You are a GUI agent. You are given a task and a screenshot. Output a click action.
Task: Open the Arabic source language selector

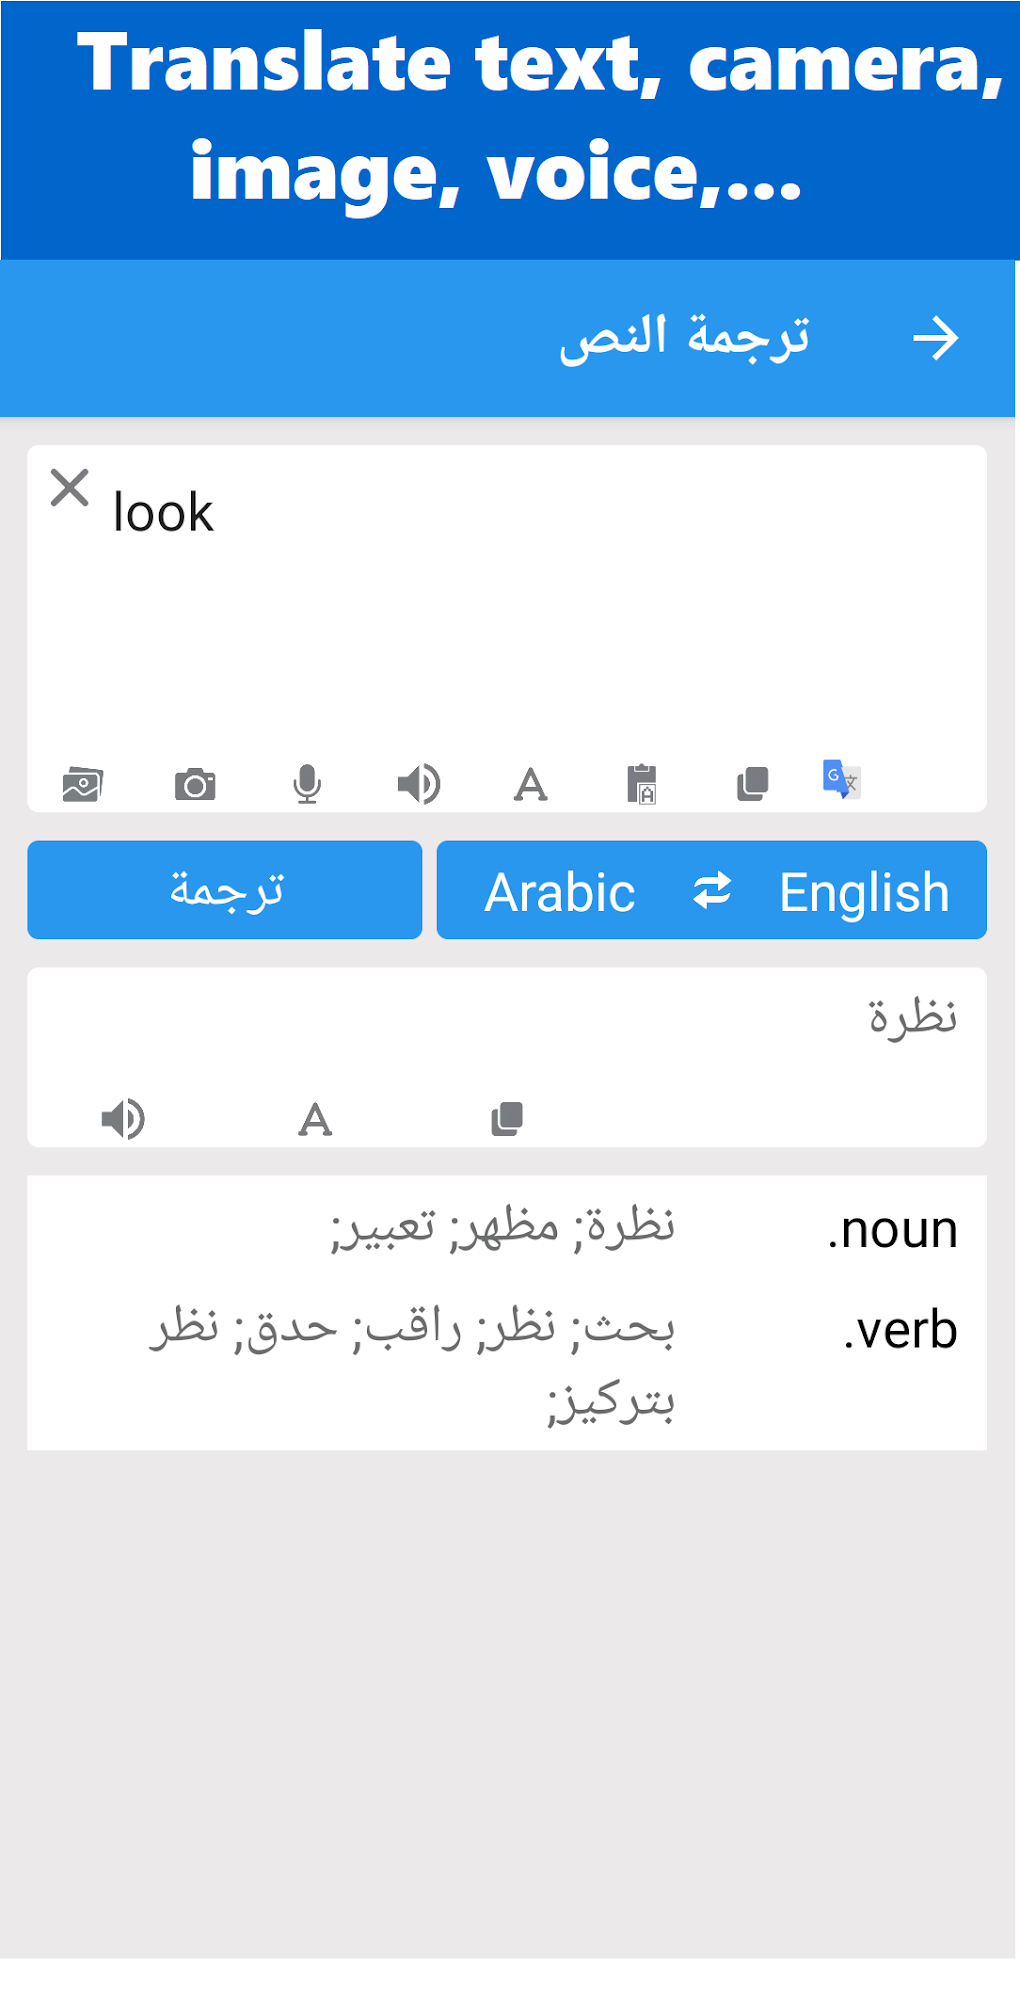(x=557, y=890)
